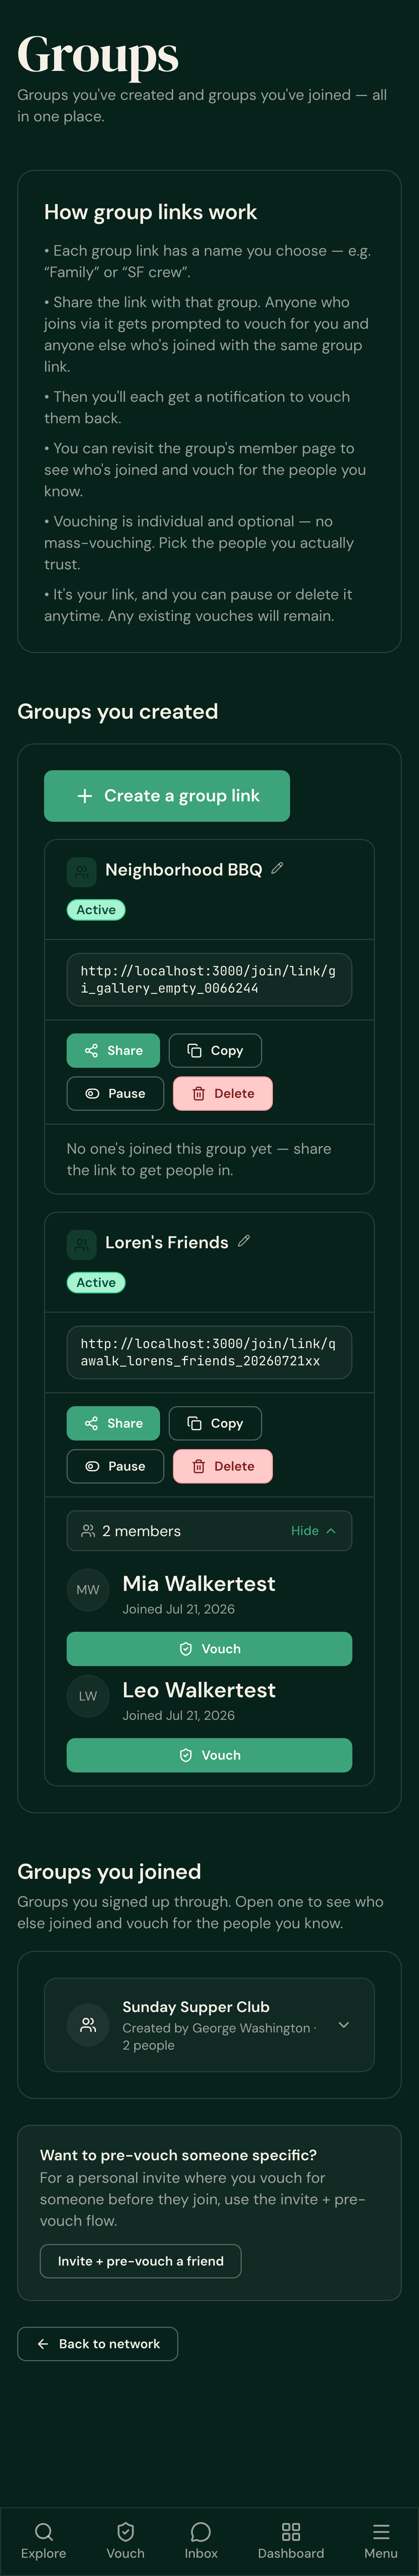This screenshot has width=419, height=2576.
Task: Pause the Loren's Friends group link
Action: [115, 1466]
